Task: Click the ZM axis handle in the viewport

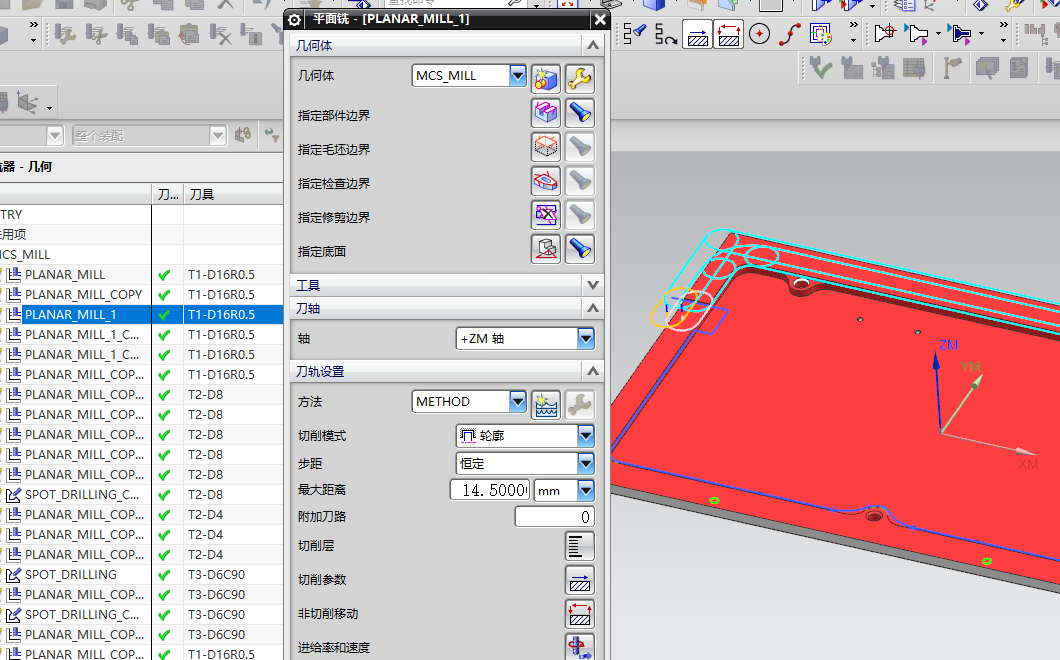Action: [x=936, y=360]
